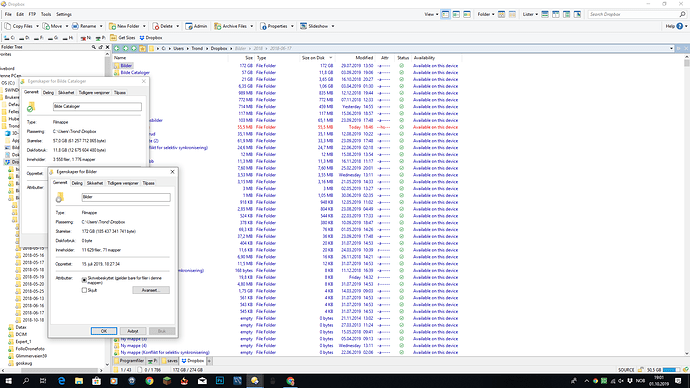690x388 pixels.
Task: Toggle the Skrivebeskyttet checkbox in Bilder properties
Action: pyautogui.click(x=84, y=280)
